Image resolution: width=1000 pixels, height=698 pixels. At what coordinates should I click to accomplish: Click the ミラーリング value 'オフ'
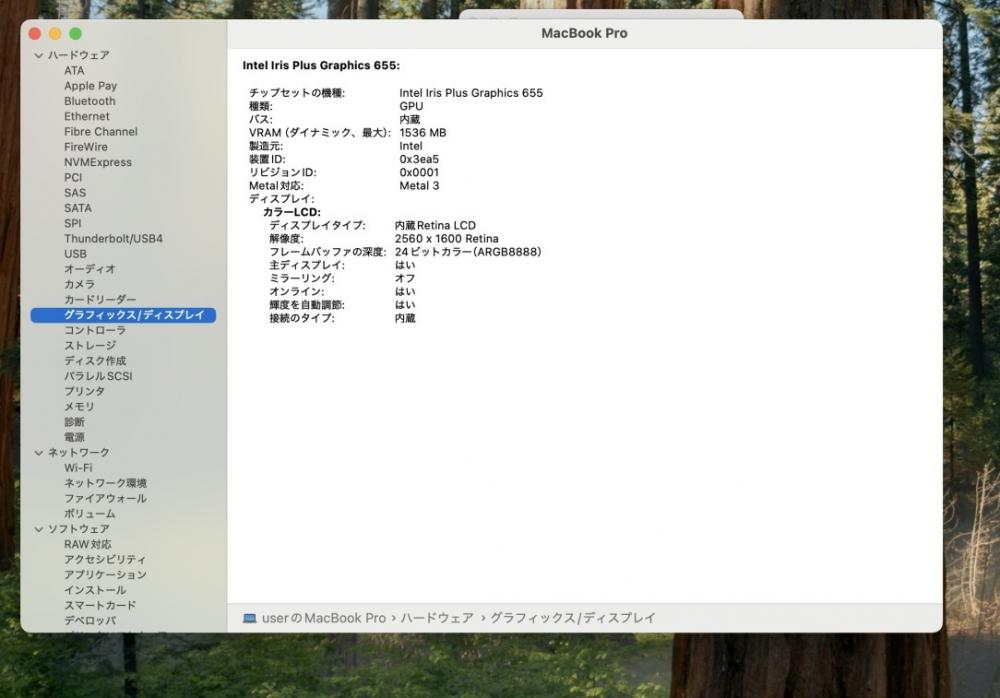click(x=405, y=279)
